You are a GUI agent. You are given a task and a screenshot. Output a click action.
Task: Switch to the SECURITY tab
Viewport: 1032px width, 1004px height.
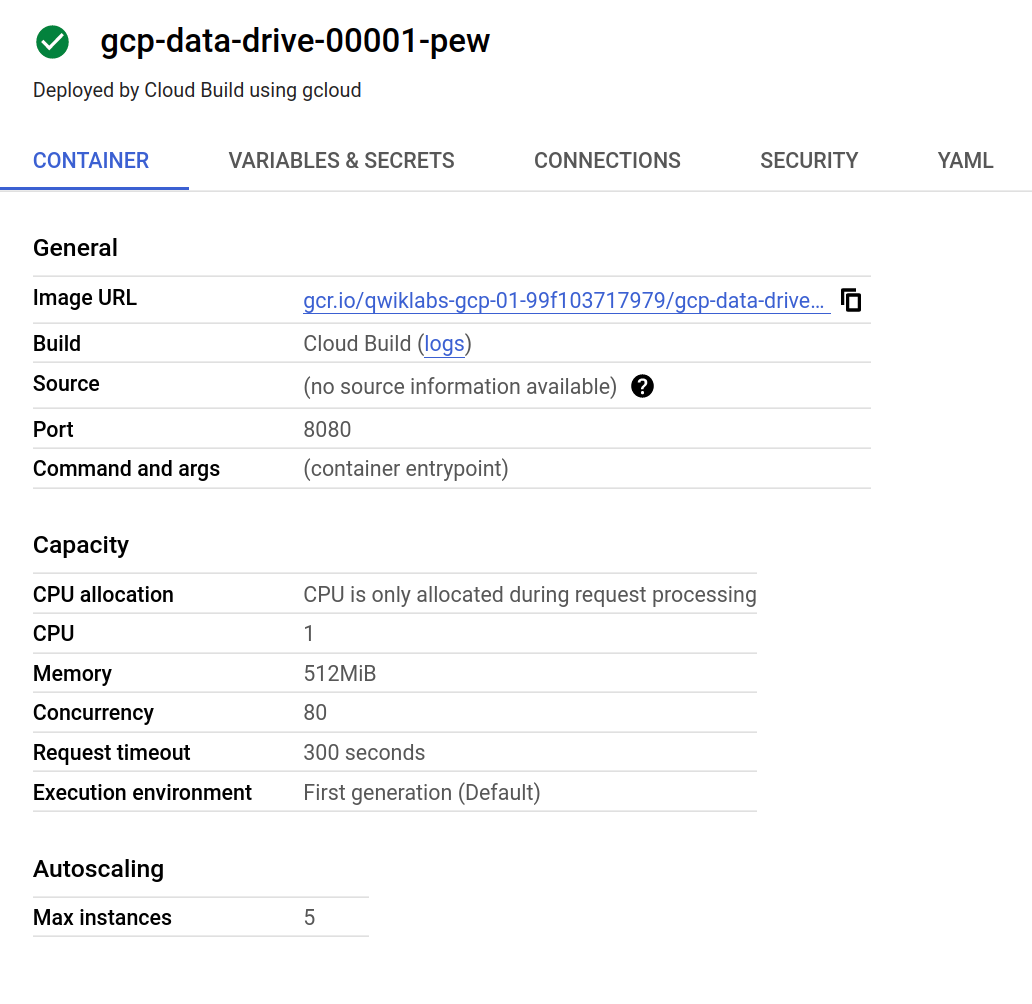[809, 161]
